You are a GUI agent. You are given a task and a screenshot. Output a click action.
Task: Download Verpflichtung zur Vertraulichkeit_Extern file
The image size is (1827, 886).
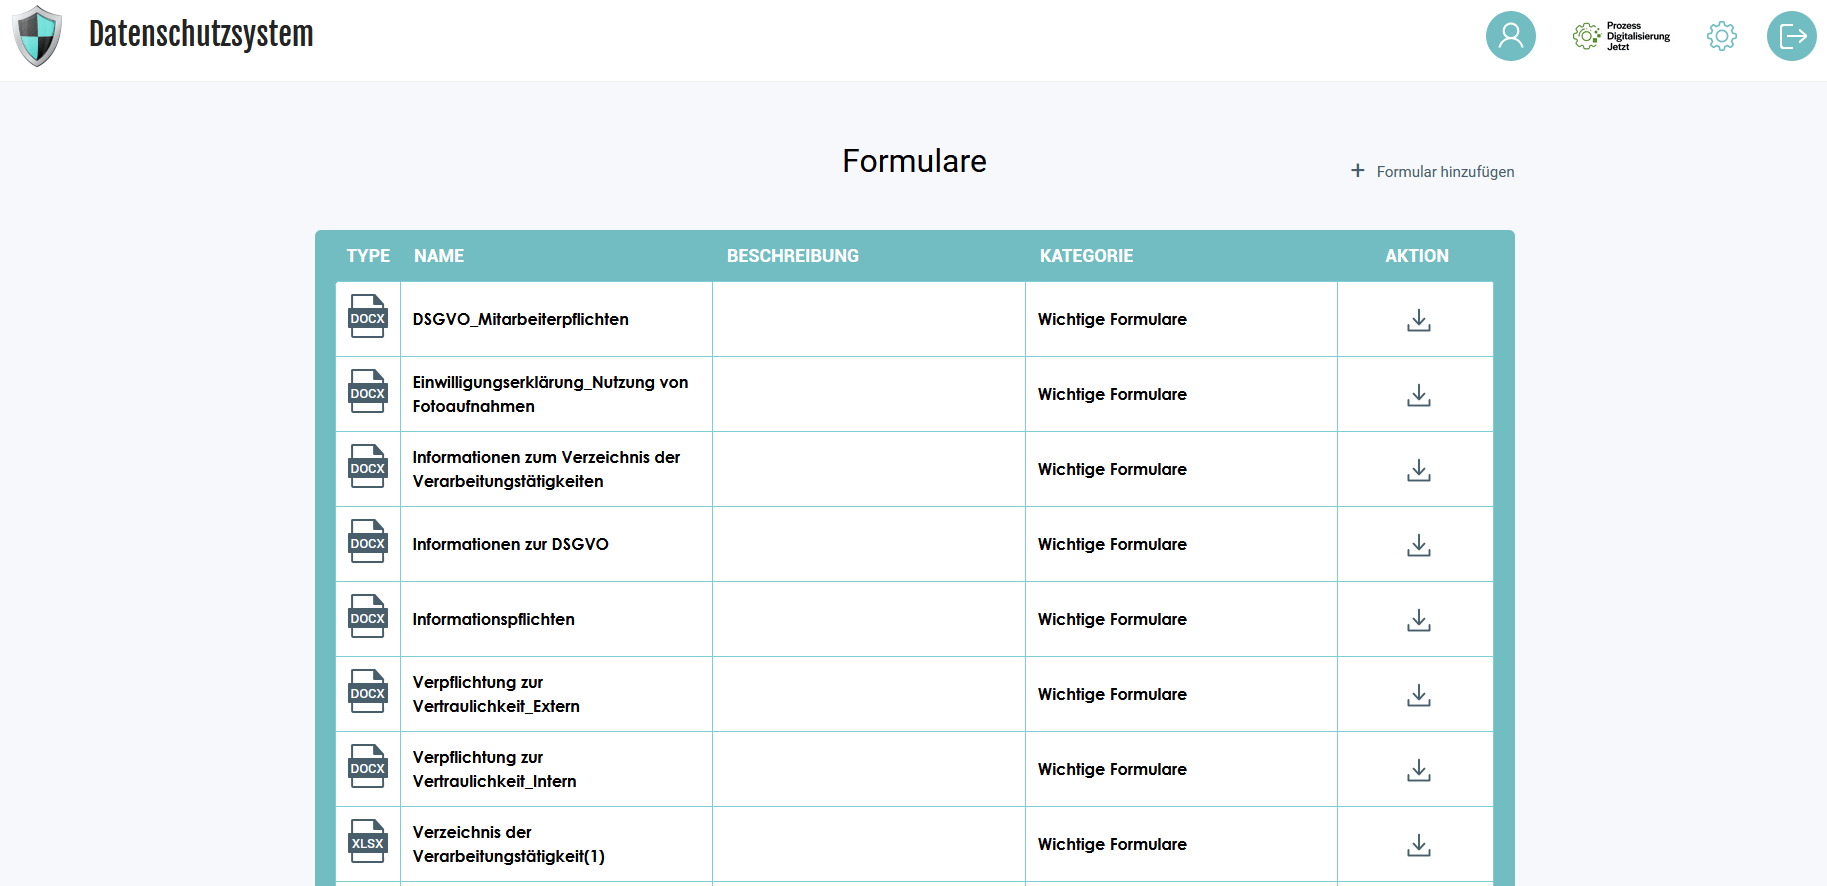(1418, 695)
